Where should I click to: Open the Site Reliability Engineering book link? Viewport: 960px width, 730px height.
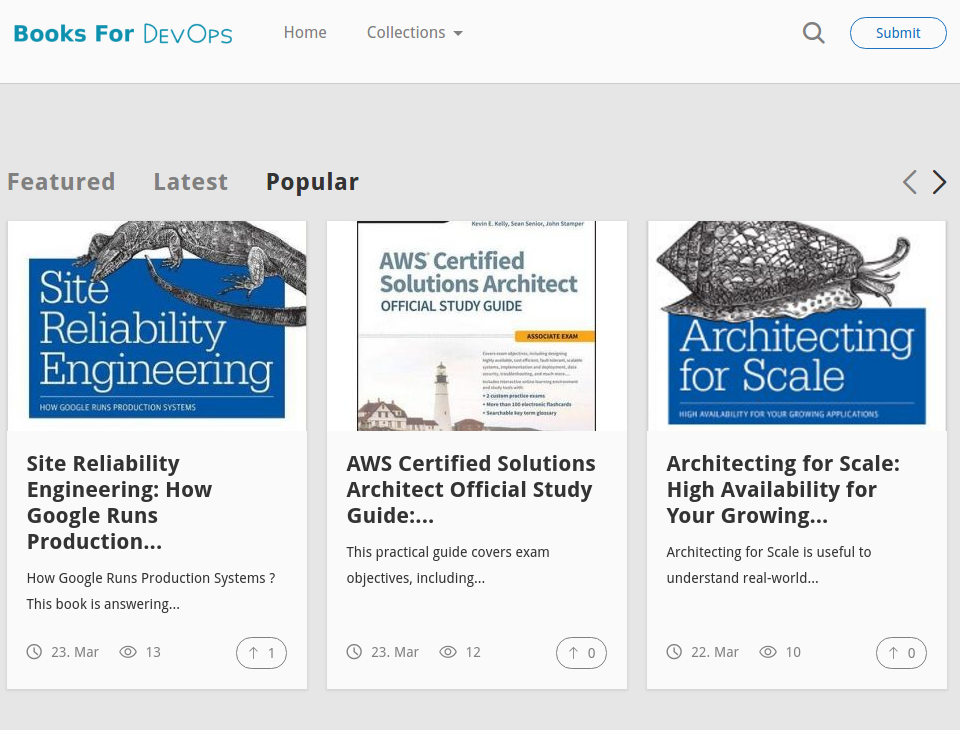(x=119, y=502)
